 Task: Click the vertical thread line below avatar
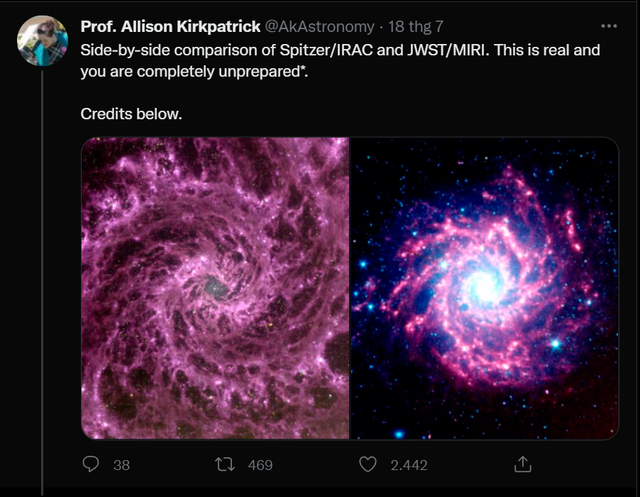pos(42,283)
